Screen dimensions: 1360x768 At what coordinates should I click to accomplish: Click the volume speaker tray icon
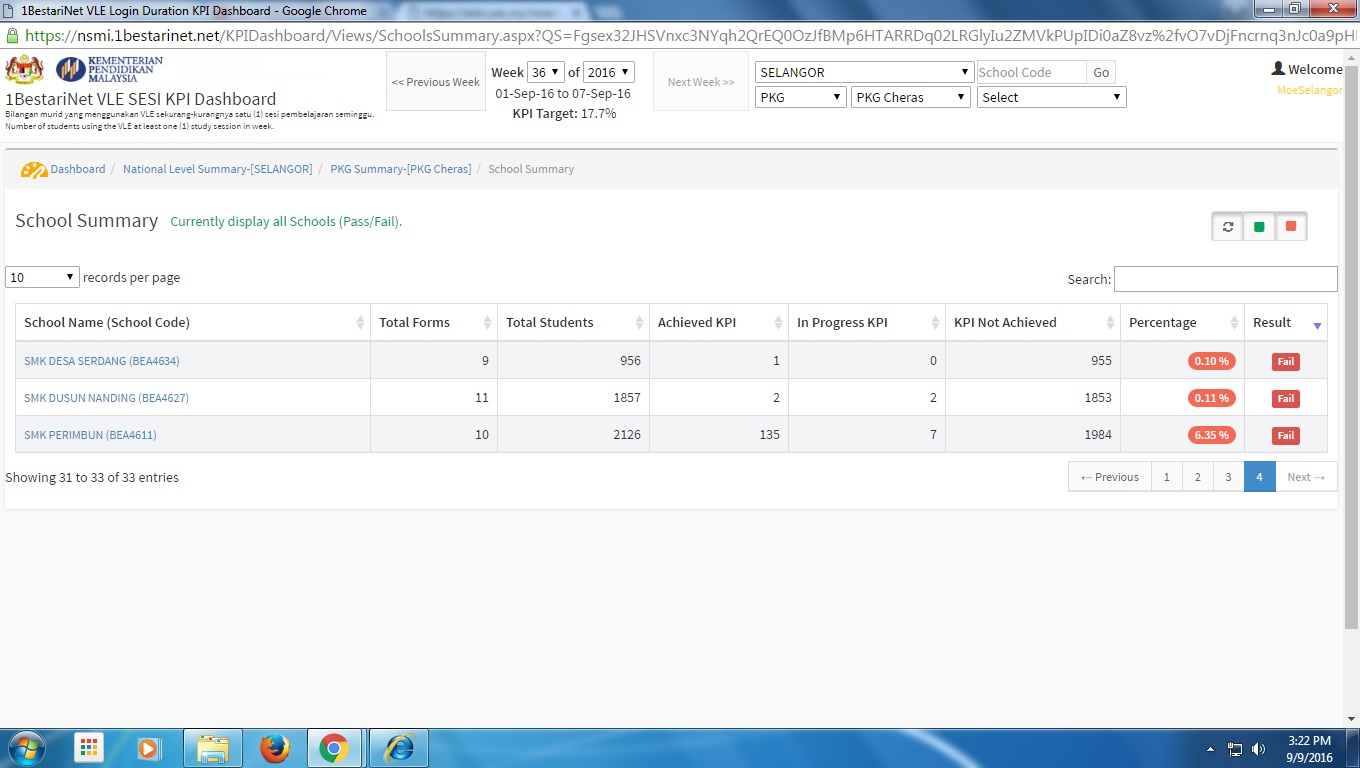coord(1258,749)
